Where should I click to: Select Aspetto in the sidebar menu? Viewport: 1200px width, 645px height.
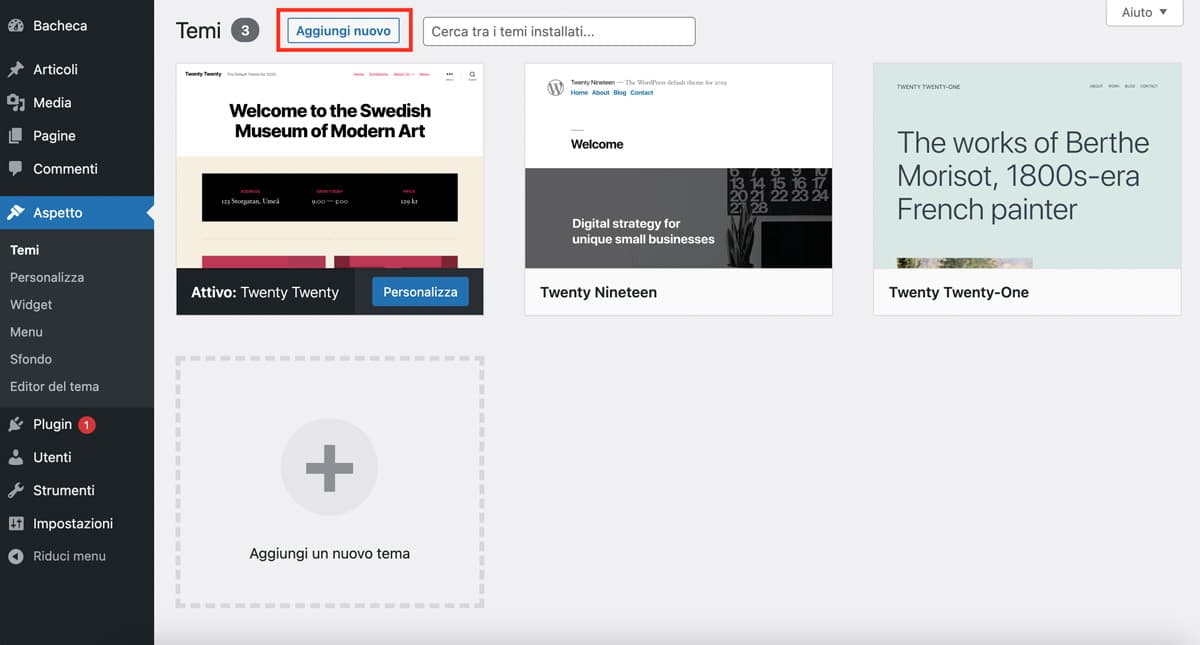tap(77, 213)
